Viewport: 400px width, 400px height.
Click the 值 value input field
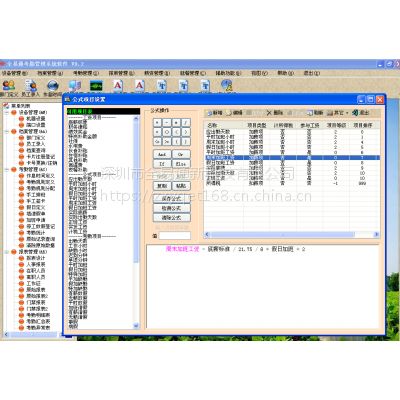tap(175, 236)
